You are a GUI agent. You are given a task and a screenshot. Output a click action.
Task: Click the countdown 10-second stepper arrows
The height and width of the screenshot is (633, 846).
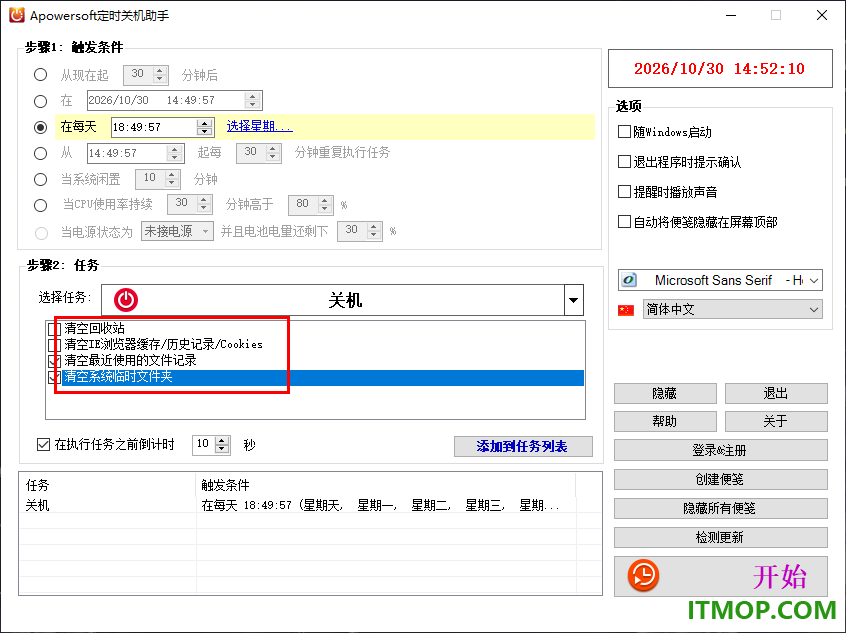tap(222, 445)
